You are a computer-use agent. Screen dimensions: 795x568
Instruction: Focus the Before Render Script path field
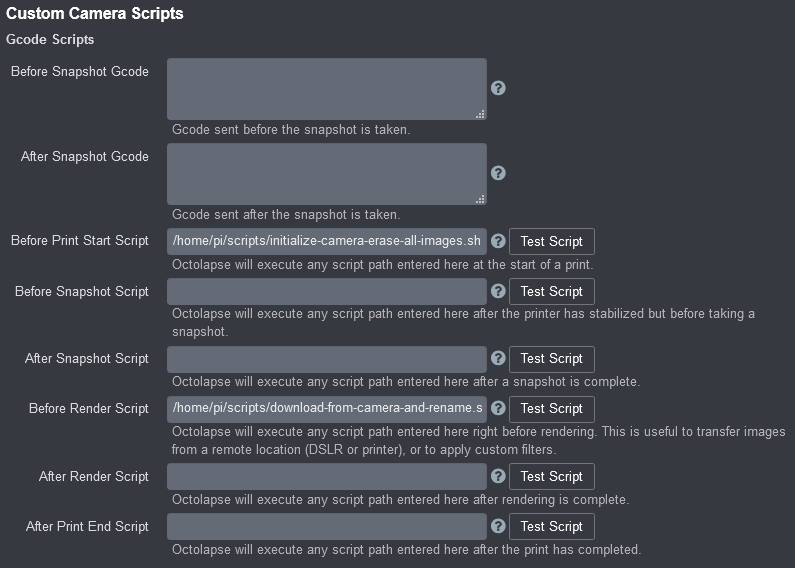click(326, 408)
